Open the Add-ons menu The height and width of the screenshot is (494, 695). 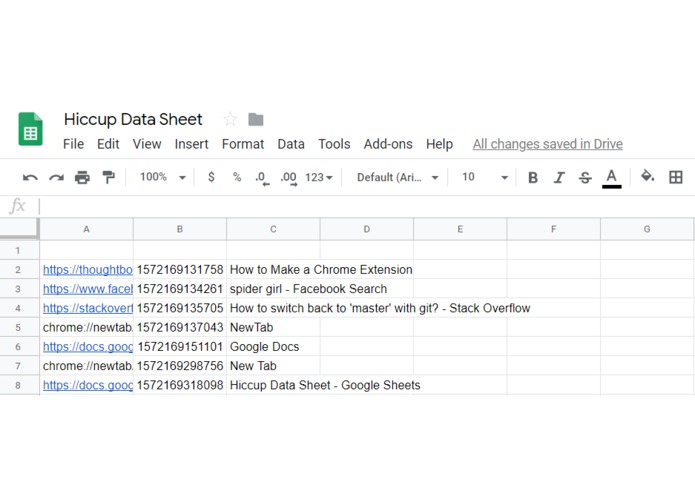pyautogui.click(x=388, y=144)
